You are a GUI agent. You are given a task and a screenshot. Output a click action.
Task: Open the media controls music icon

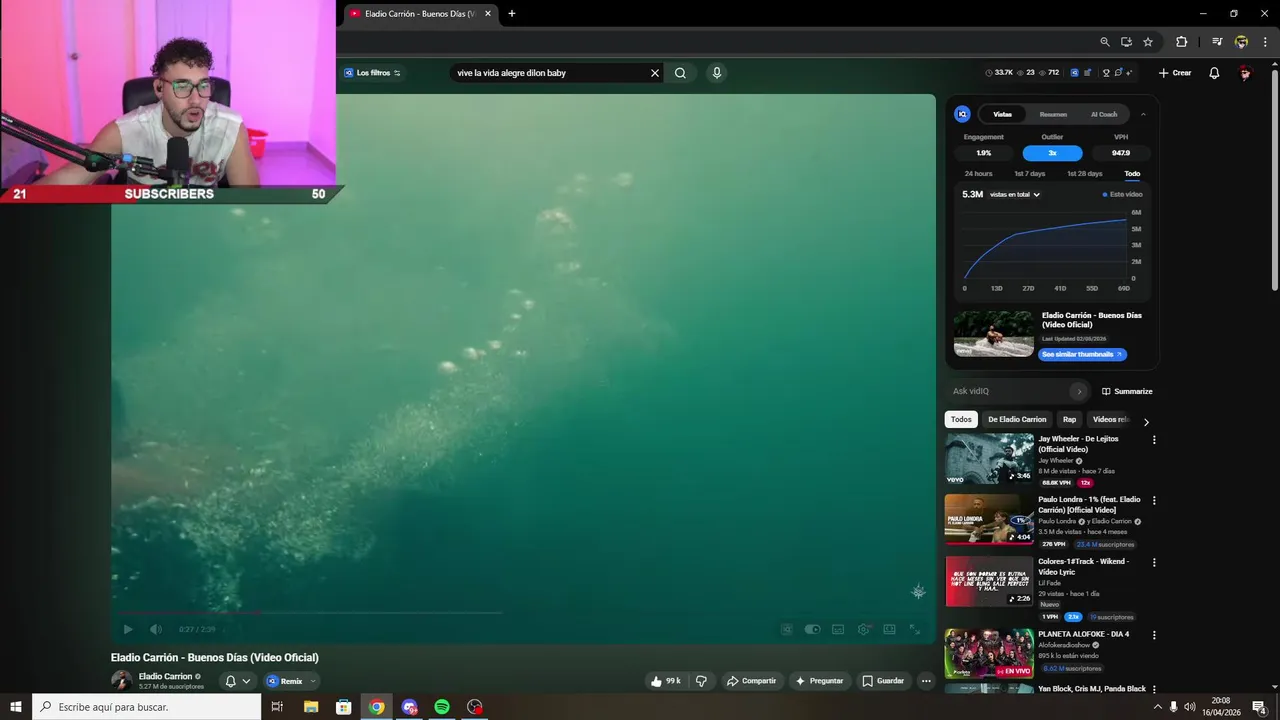[x=1217, y=42]
